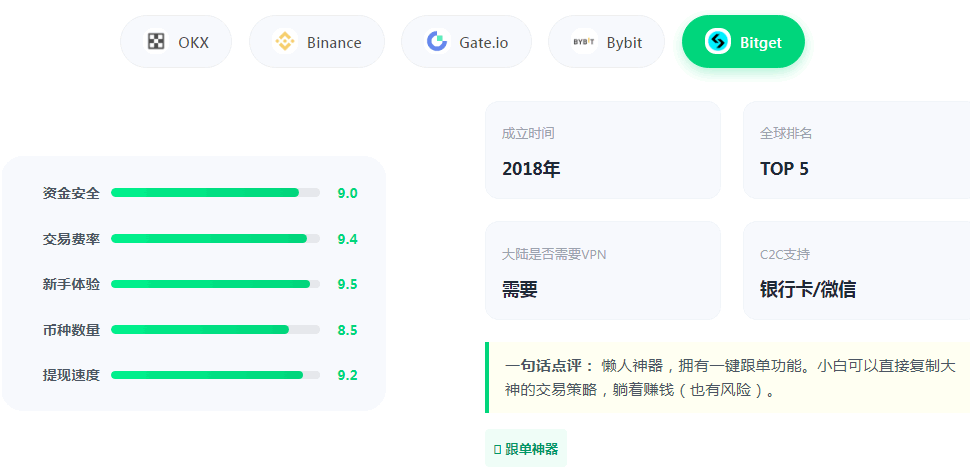The height and width of the screenshot is (471, 972).
Task: Click the OKX logo icon
Action: pos(156,42)
